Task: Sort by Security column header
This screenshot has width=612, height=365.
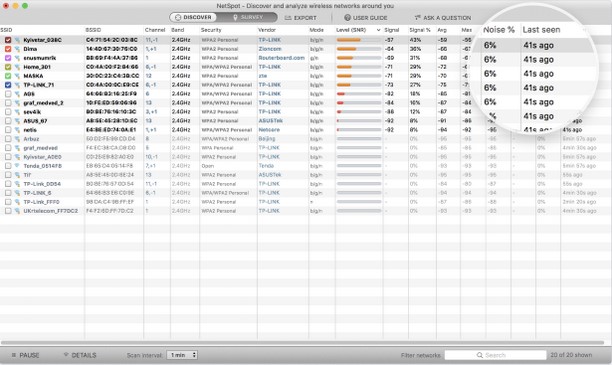Action: [211, 30]
